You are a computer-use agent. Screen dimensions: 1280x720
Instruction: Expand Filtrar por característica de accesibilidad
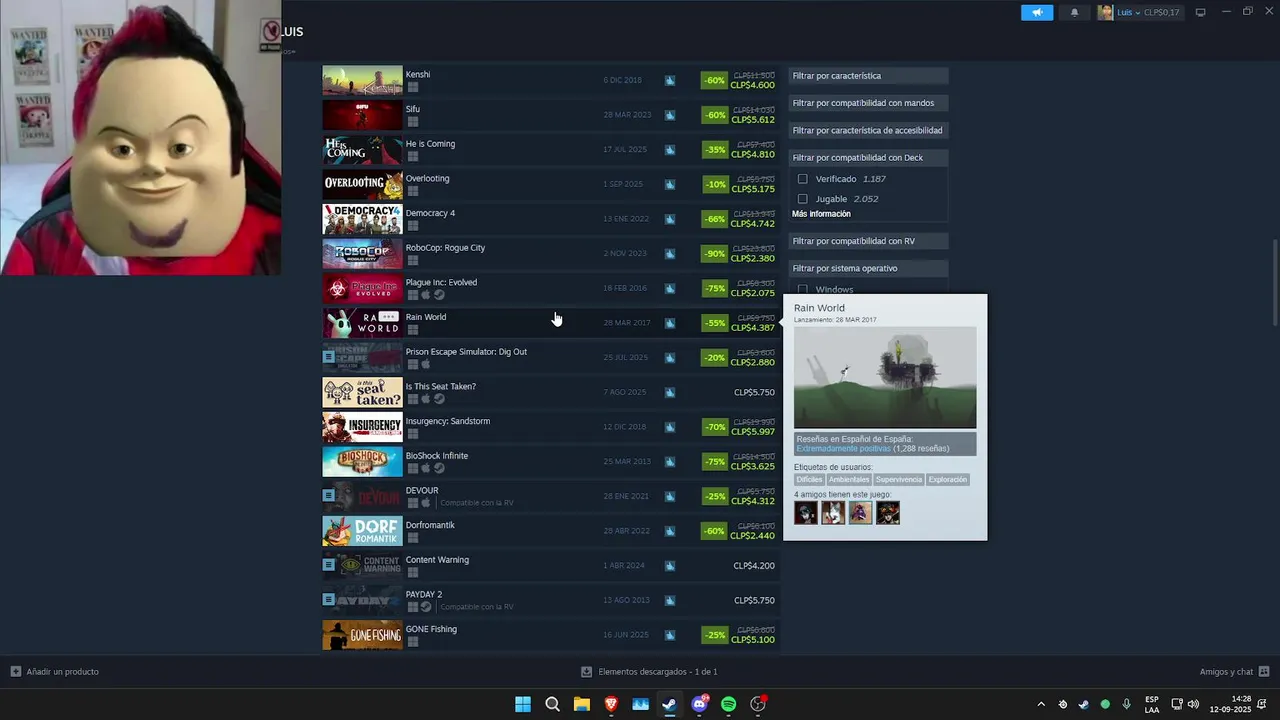pos(868,130)
